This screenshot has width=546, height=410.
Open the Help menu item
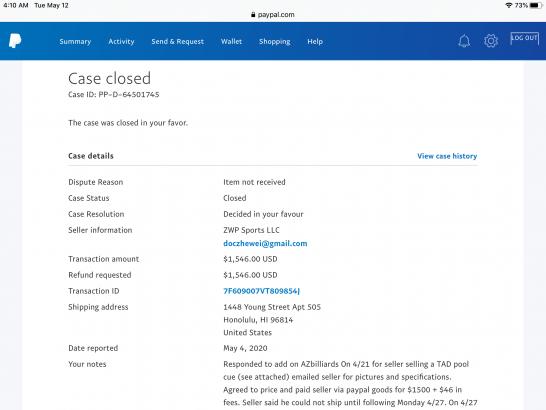[315, 41]
